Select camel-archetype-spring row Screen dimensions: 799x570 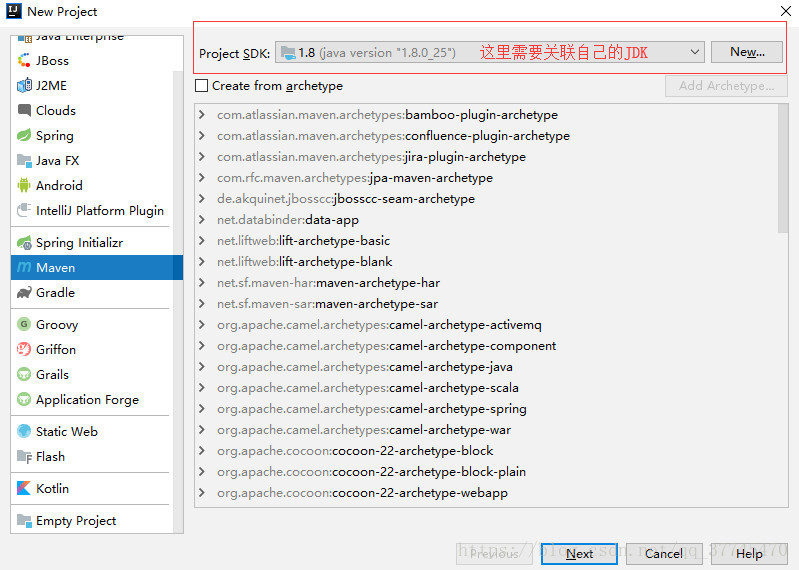point(486,409)
